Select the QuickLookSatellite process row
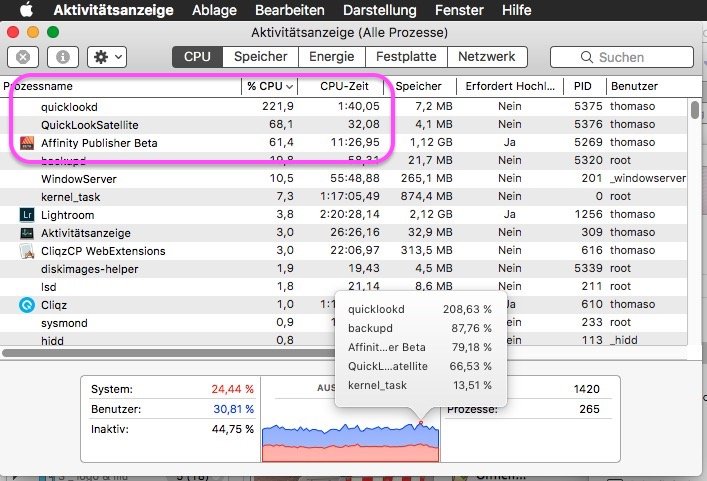The height and width of the screenshot is (481, 707). point(344,125)
